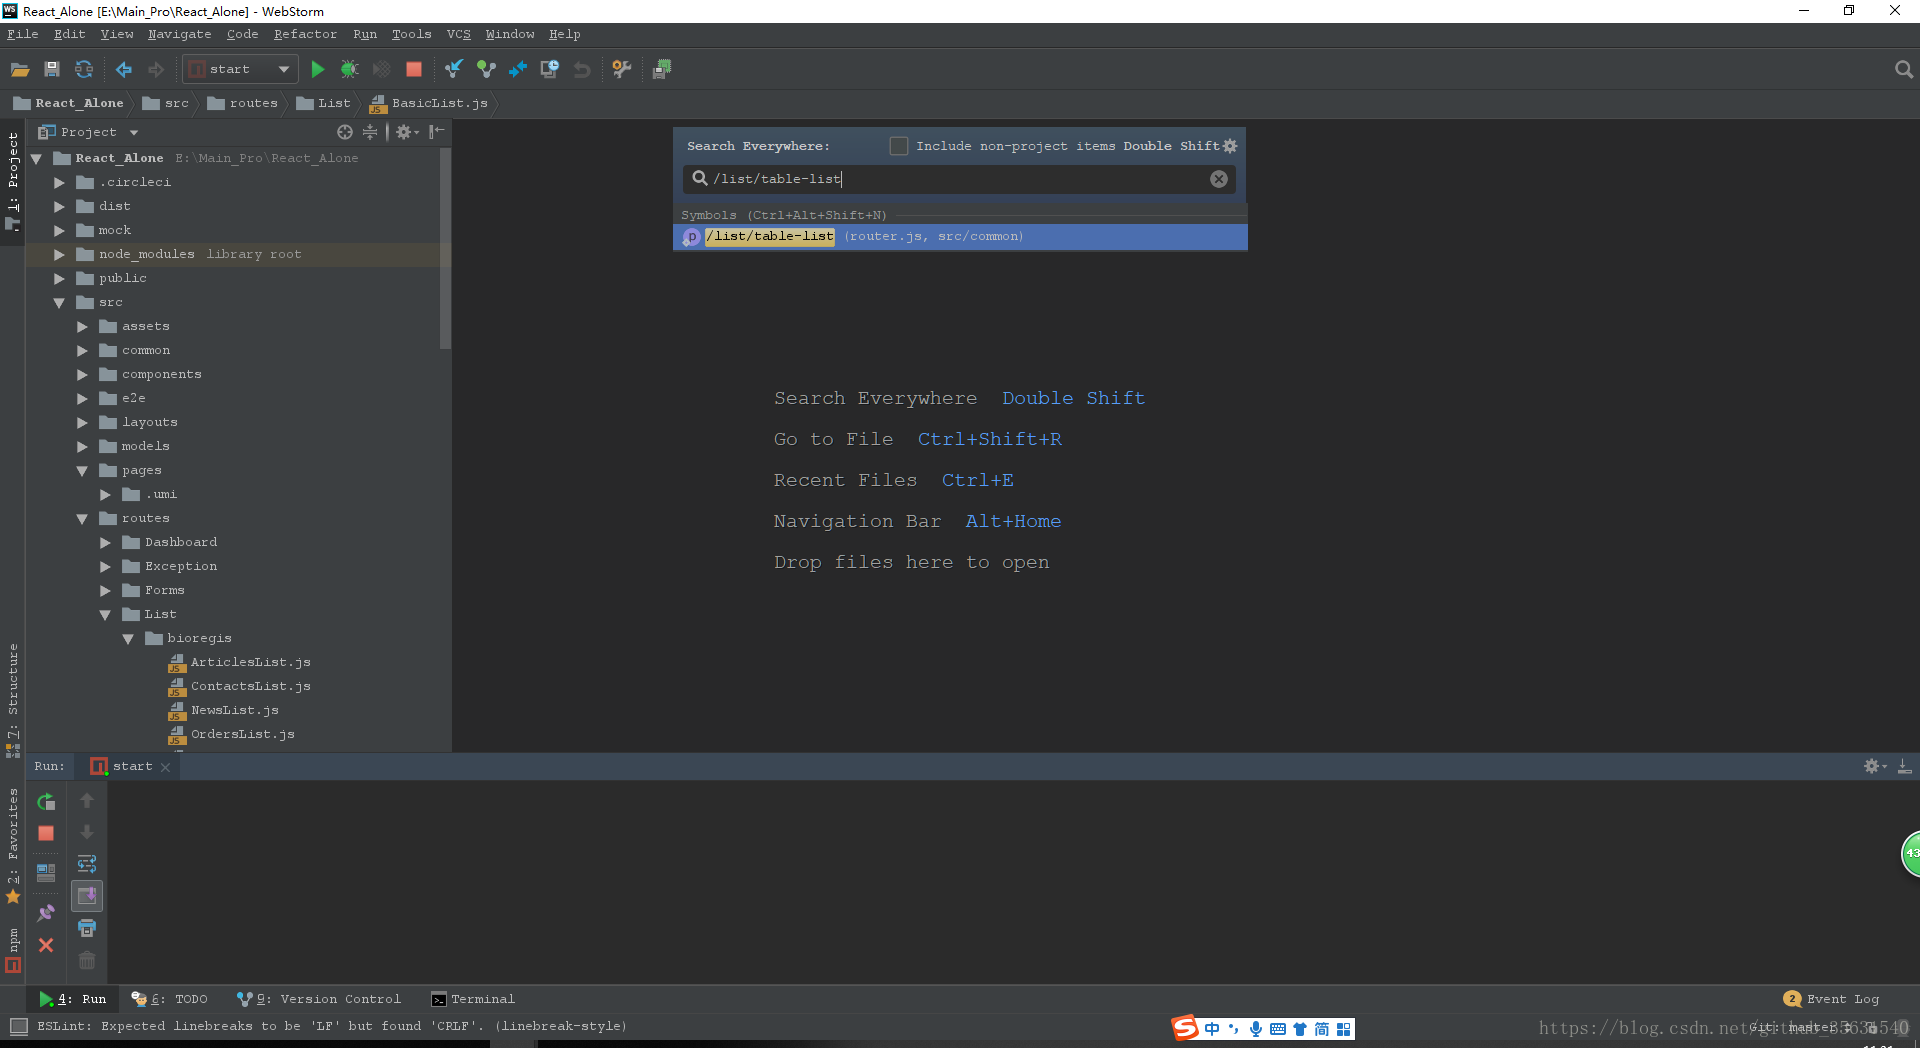
Task: Click the BasicList.js breadcrumb
Action: coord(429,103)
